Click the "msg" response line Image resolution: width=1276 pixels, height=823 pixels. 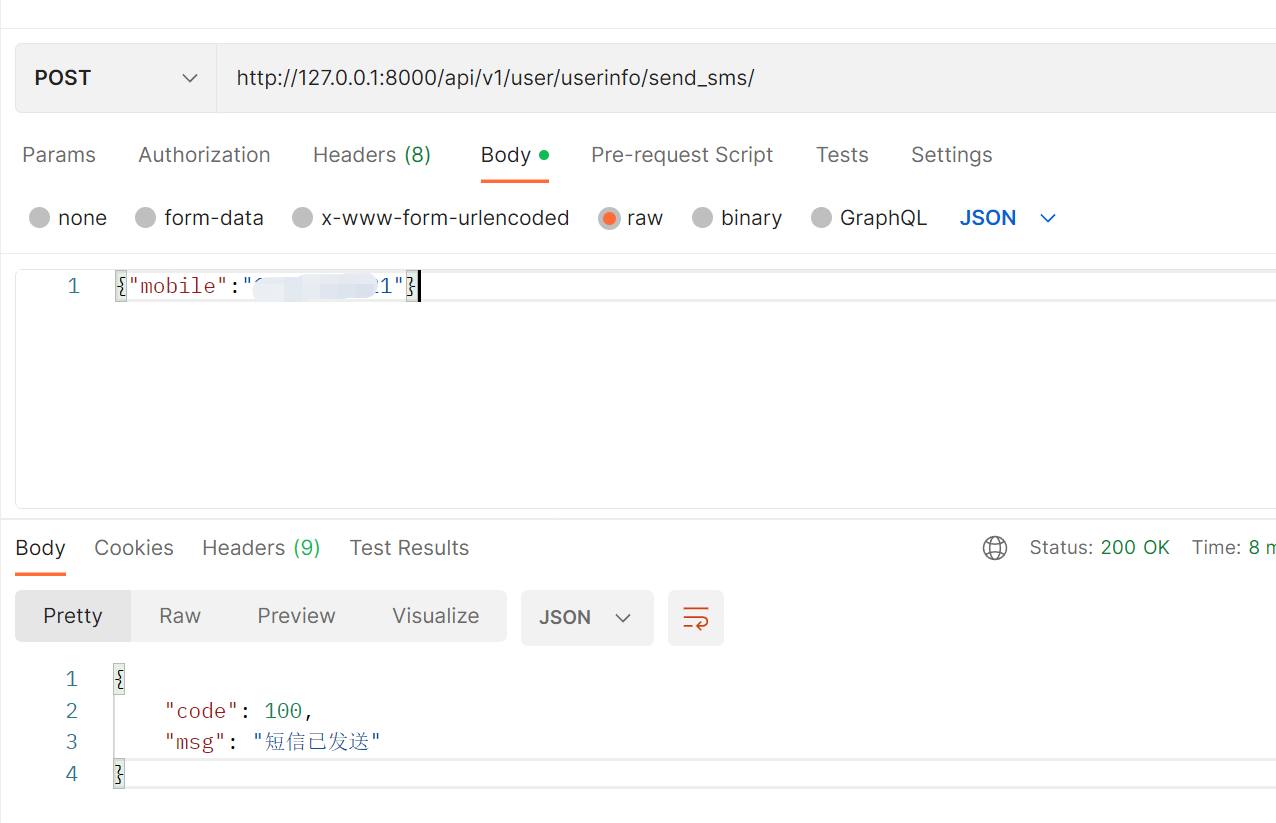(273, 742)
